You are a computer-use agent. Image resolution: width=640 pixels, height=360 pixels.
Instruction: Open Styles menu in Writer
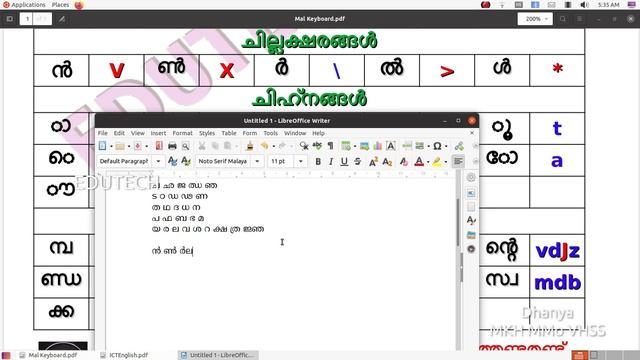pyautogui.click(x=207, y=133)
